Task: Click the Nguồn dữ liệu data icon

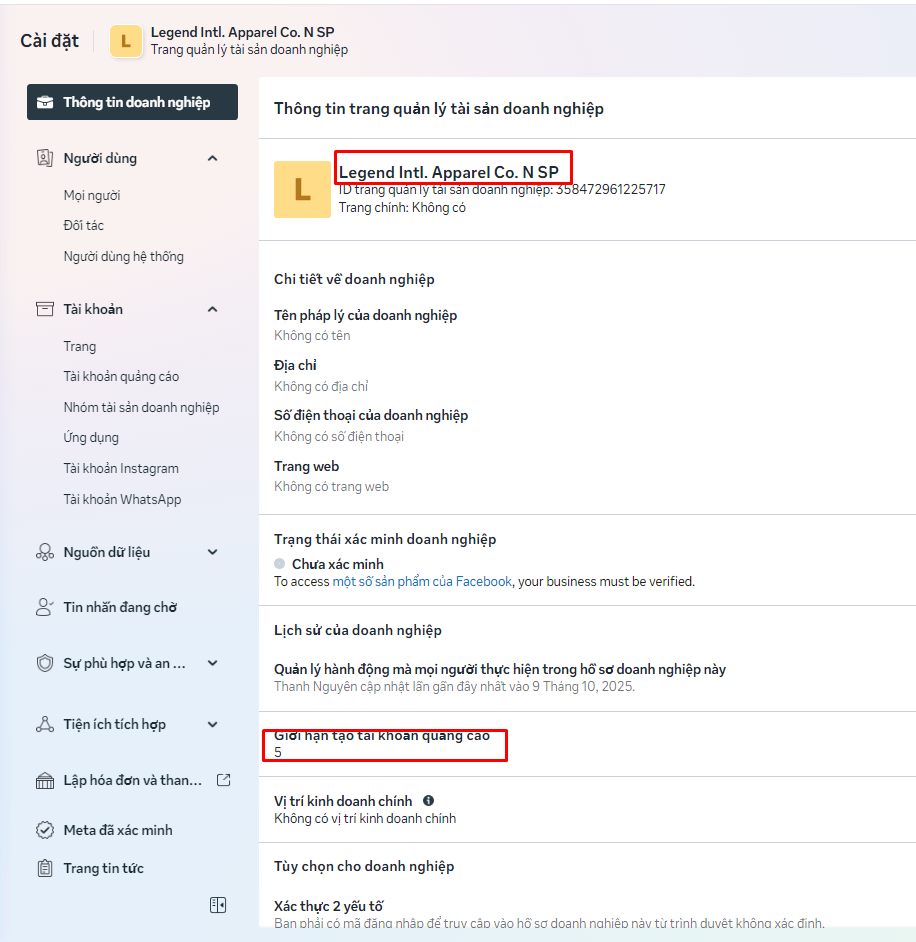Action: pos(44,552)
